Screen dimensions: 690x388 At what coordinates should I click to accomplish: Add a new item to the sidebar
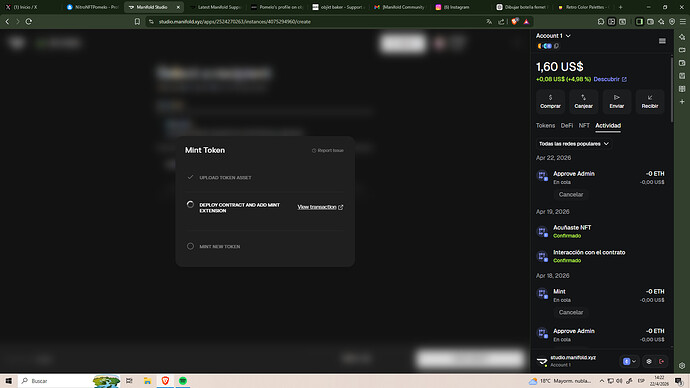682,102
